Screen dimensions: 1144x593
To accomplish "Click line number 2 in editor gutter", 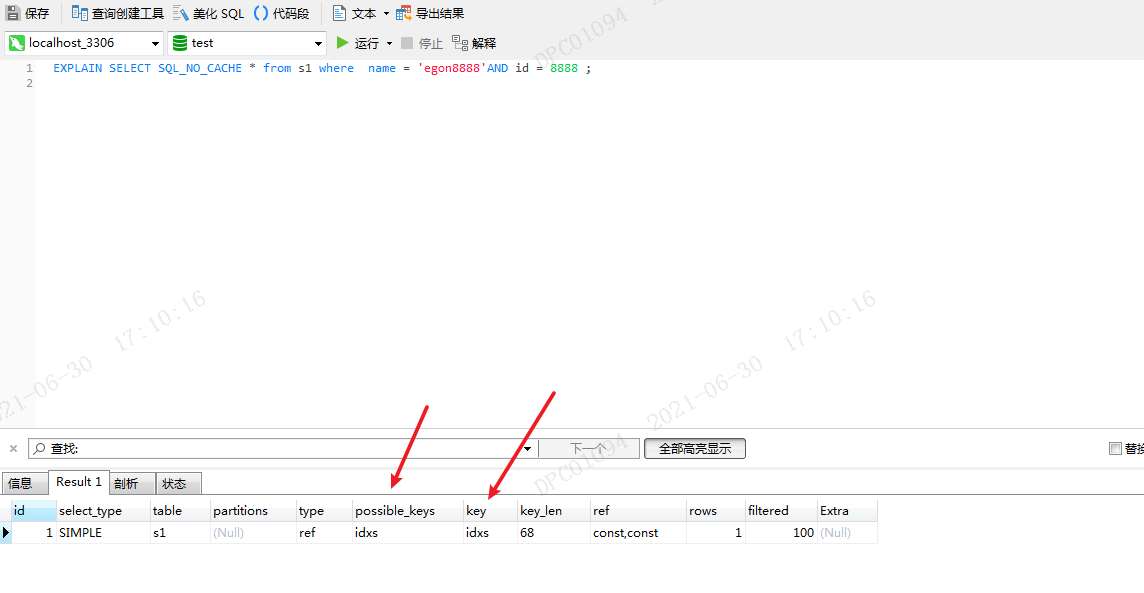I will 29,83.
